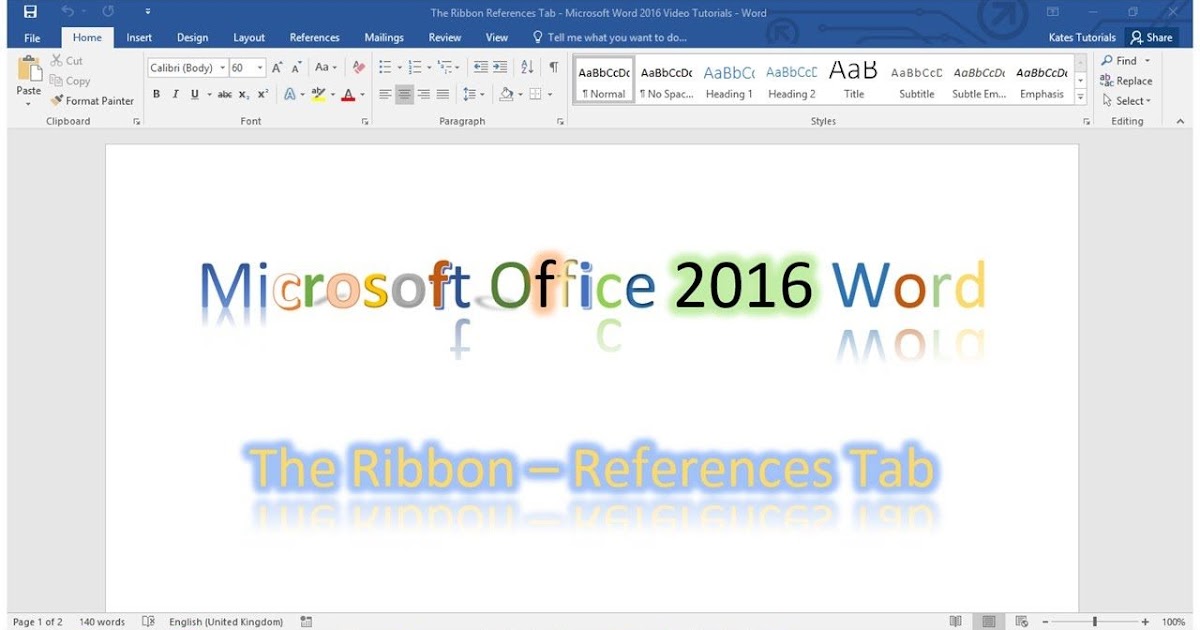
Task: Open the Clipboard pane launcher
Action: [136, 121]
